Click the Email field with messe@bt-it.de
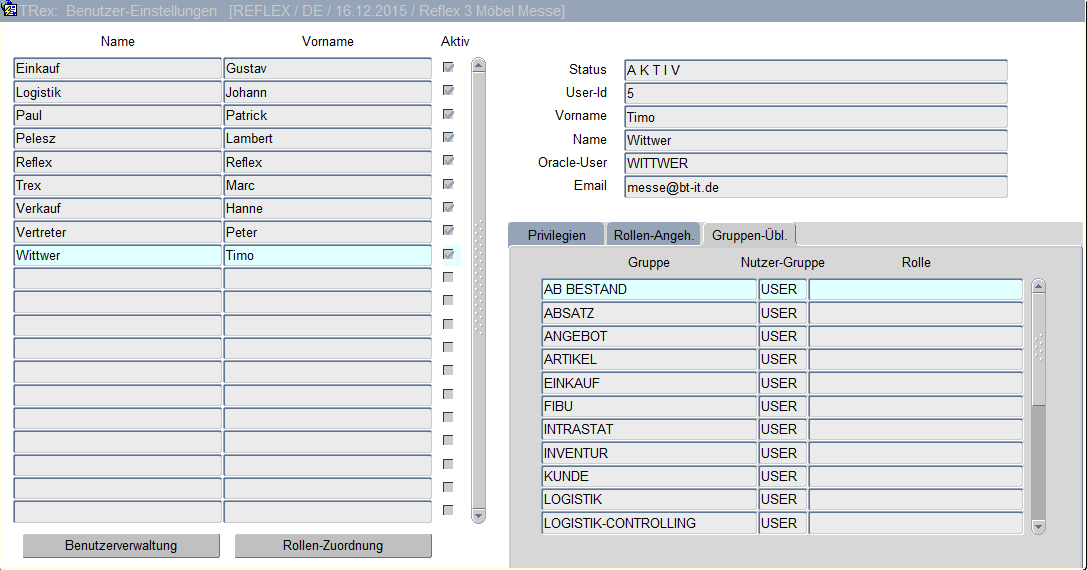Image resolution: width=1087 pixels, height=570 pixels. (815, 187)
